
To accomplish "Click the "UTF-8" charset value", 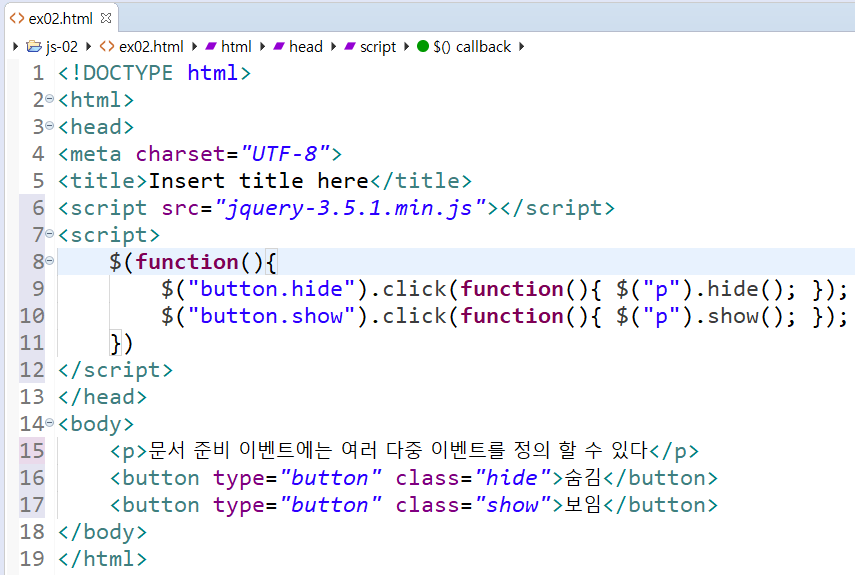I will pyautogui.click(x=285, y=154).
